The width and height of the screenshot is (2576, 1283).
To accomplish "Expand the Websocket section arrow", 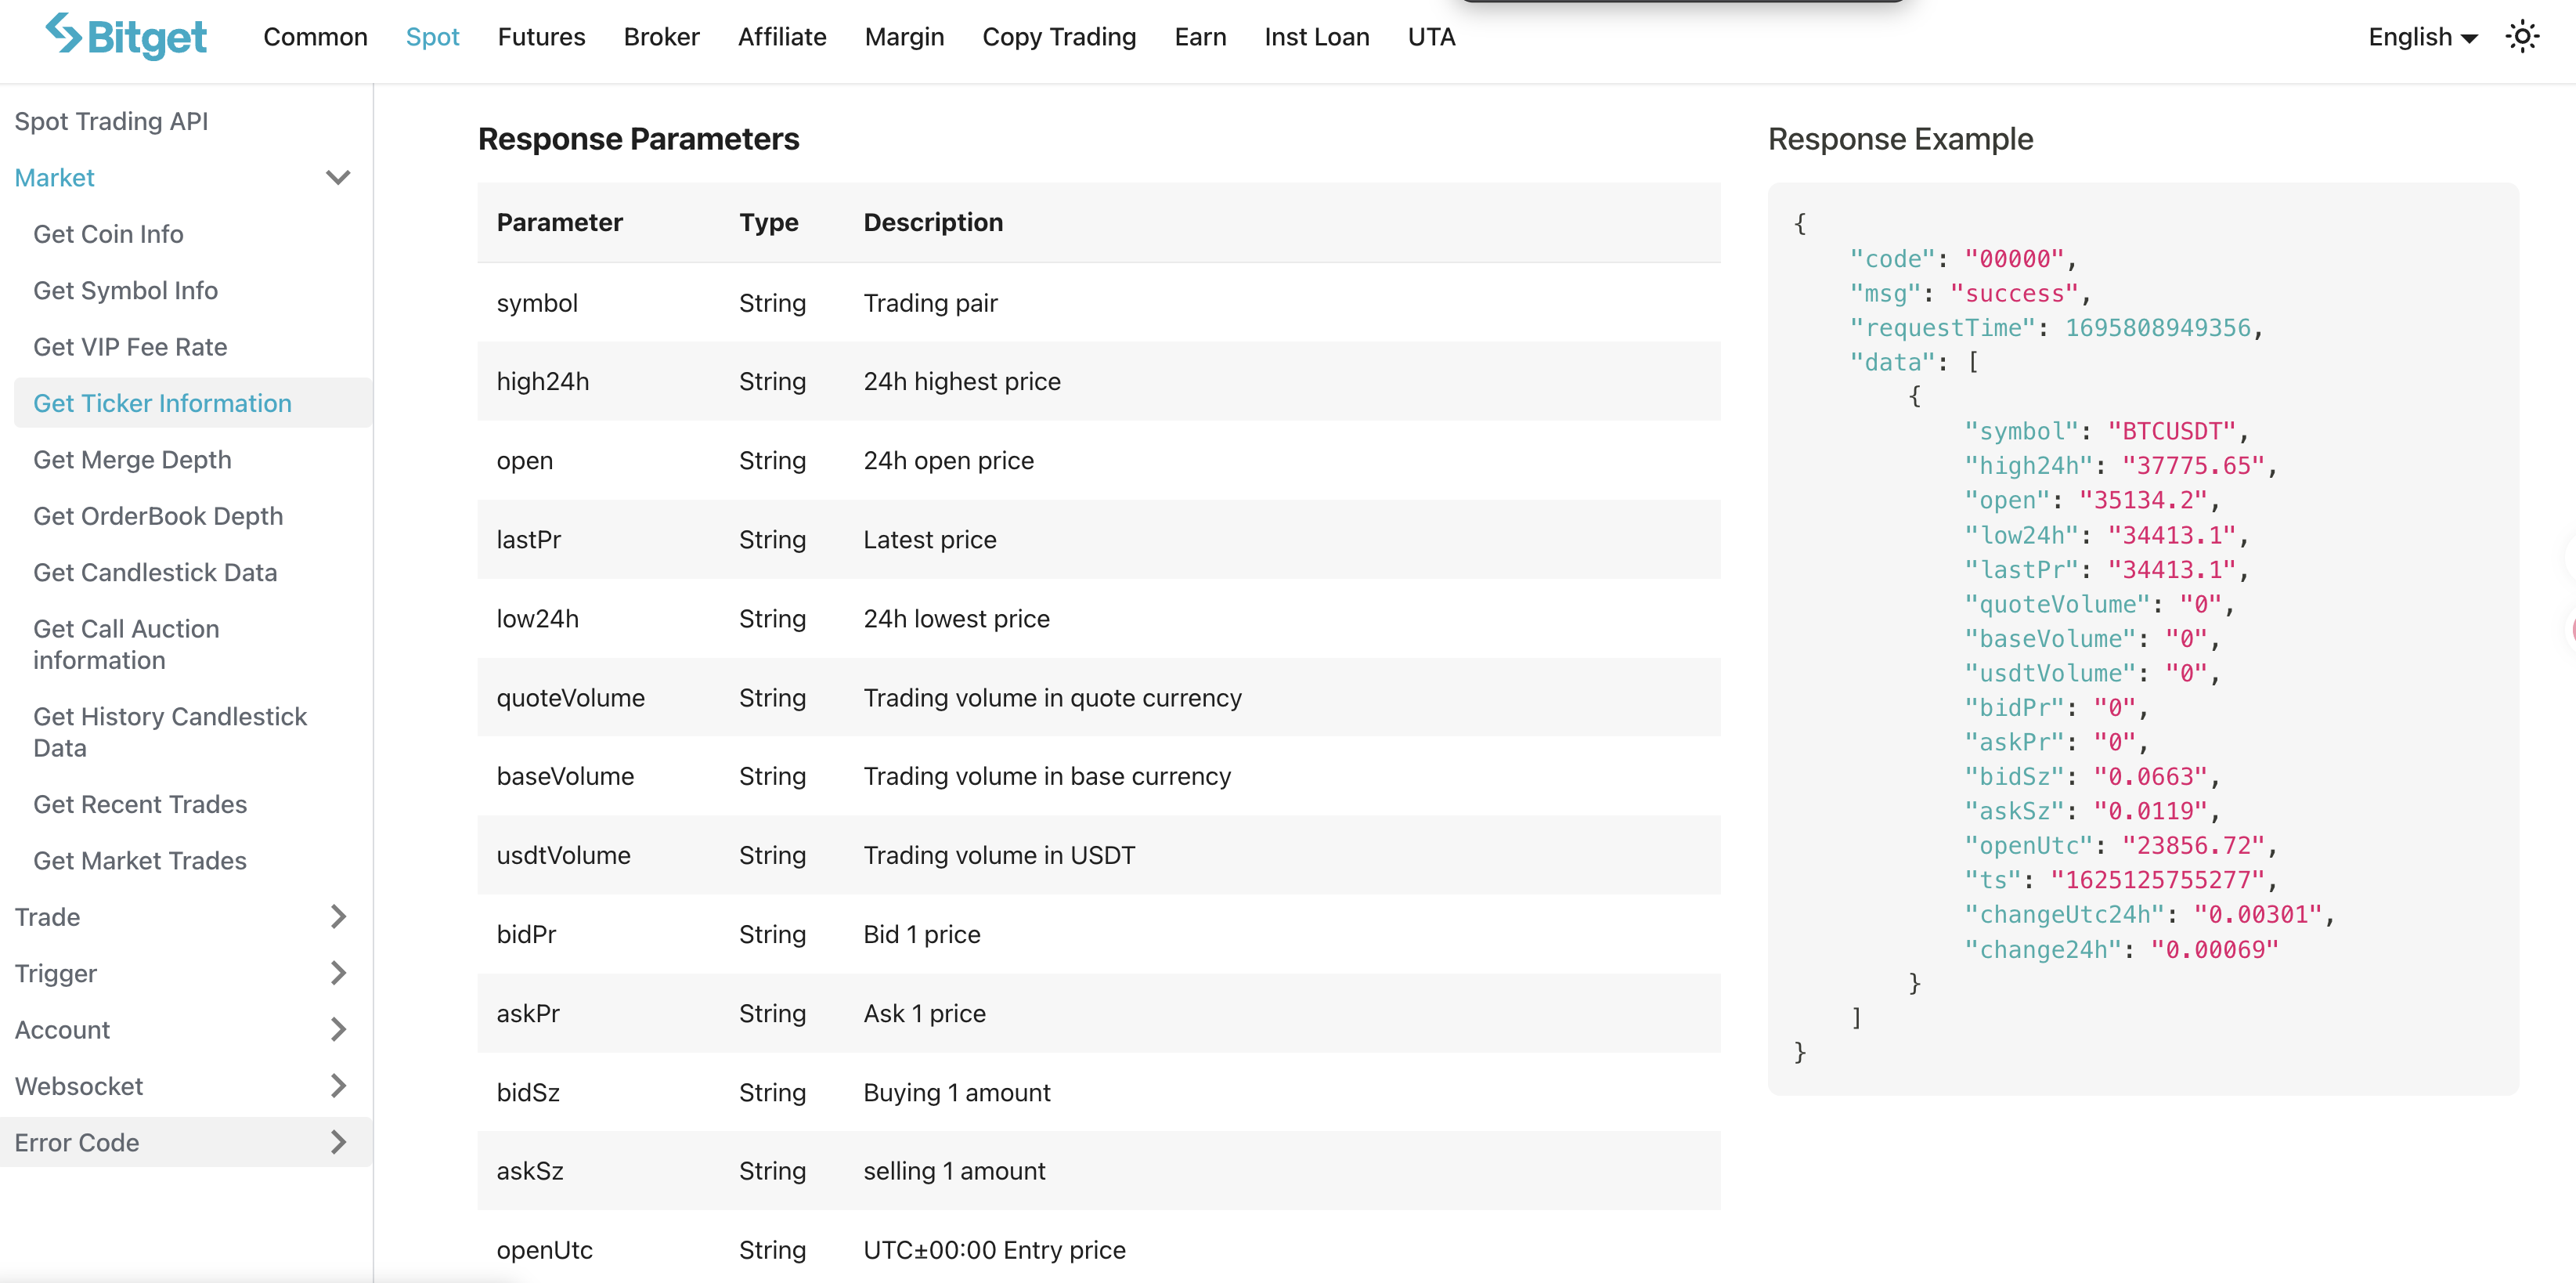I will (338, 1085).
